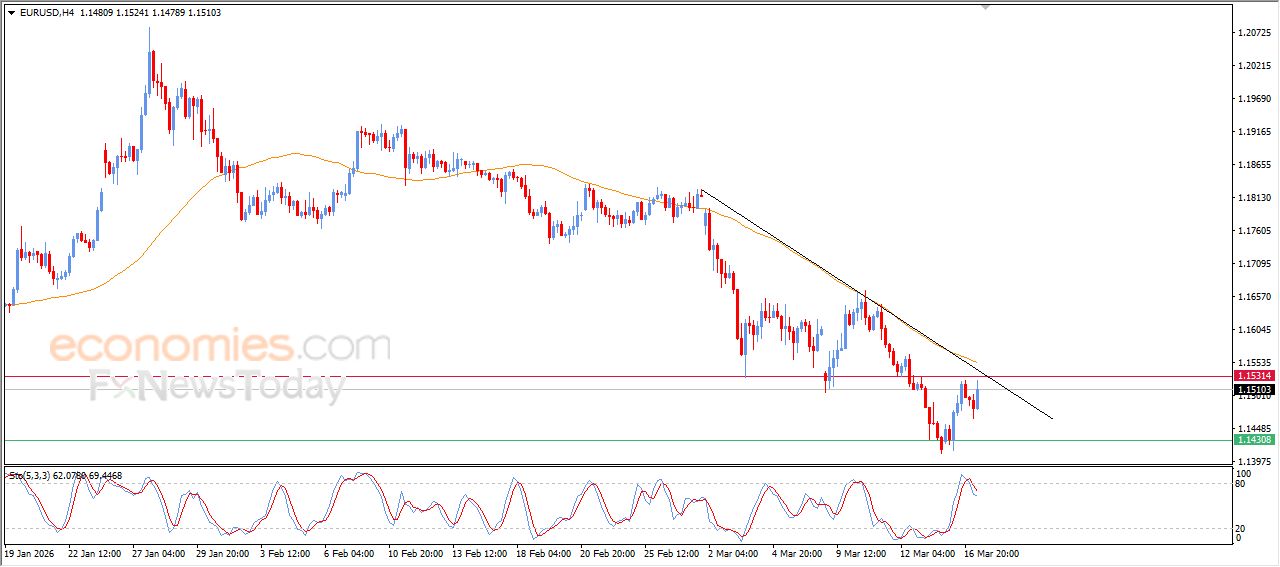The width and height of the screenshot is (1280, 567).
Task: Click the EURUSD,H4 symbol label
Action: 46,13
